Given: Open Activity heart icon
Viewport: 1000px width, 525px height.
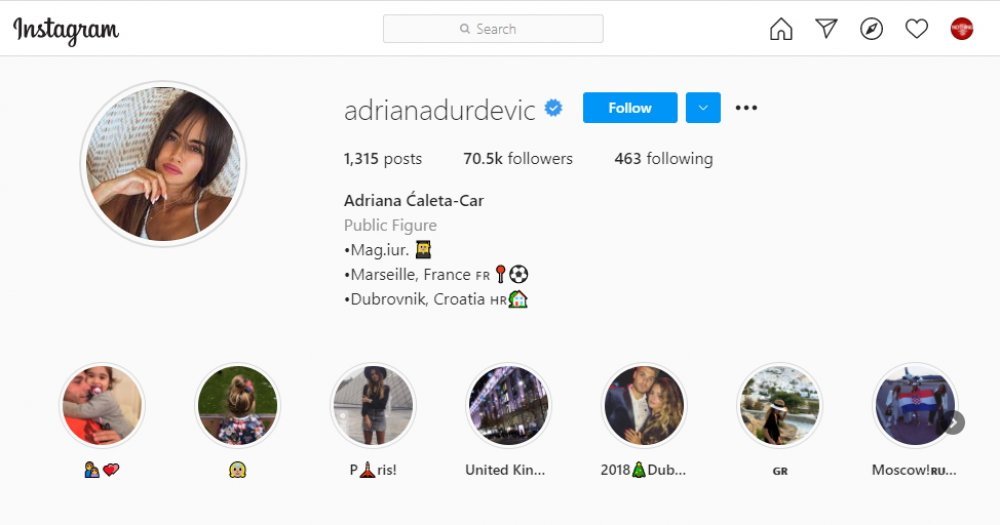Looking at the screenshot, I should 916,29.
